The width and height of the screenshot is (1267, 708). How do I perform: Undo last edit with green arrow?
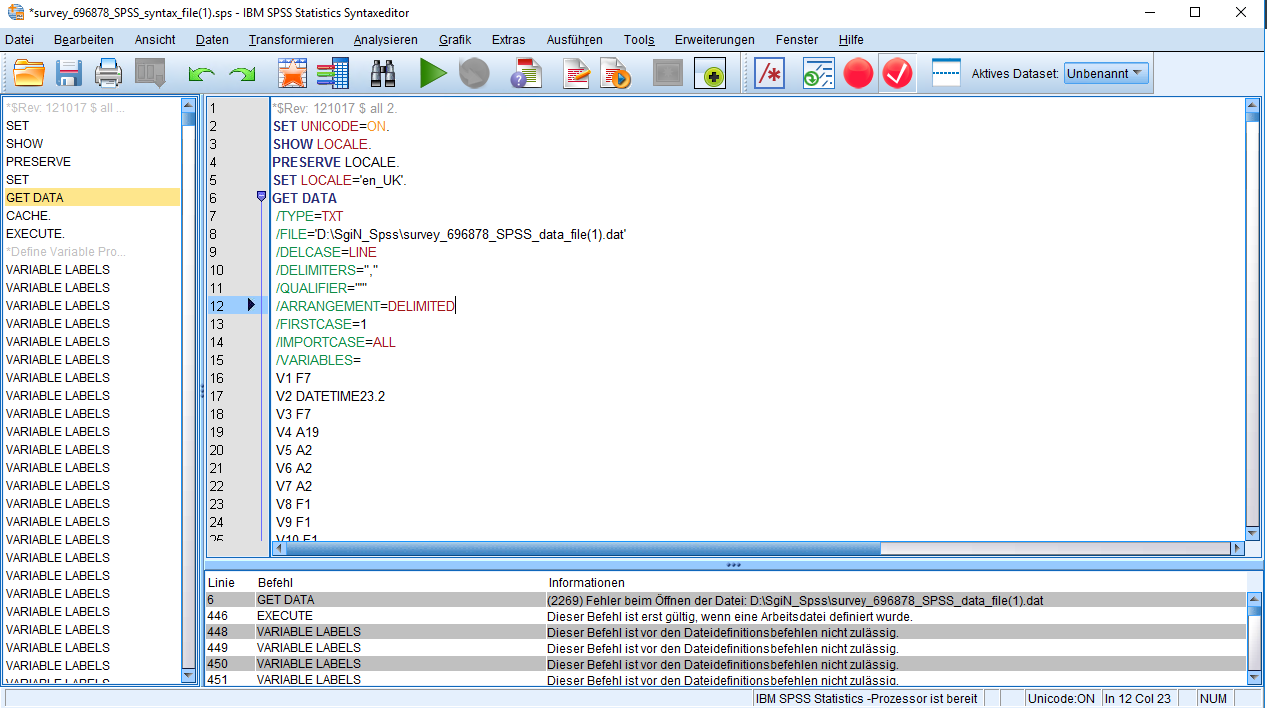[202, 74]
